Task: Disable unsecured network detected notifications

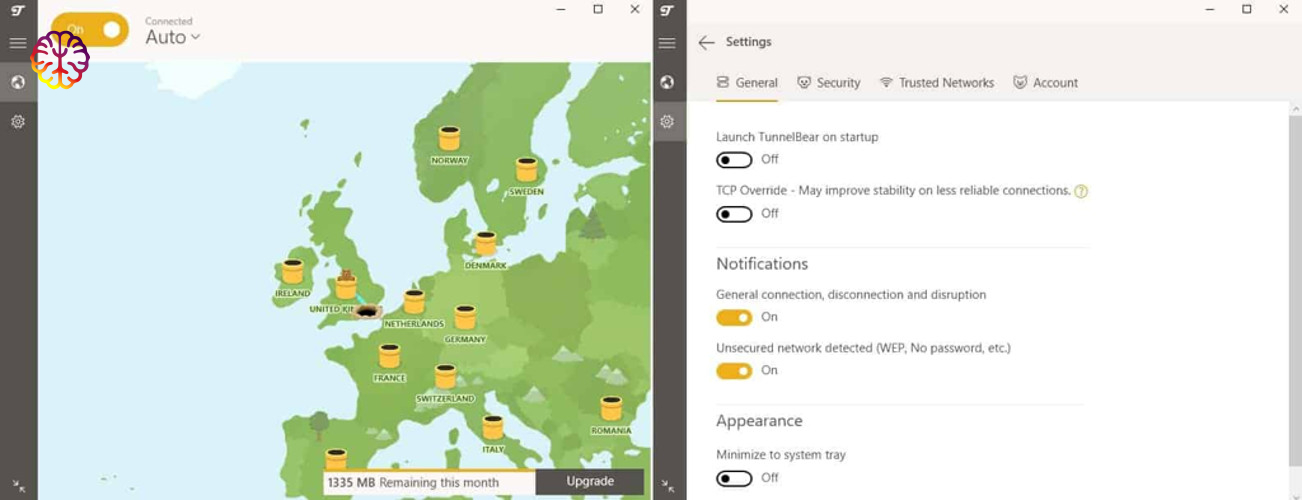Action: pyautogui.click(x=734, y=371)
